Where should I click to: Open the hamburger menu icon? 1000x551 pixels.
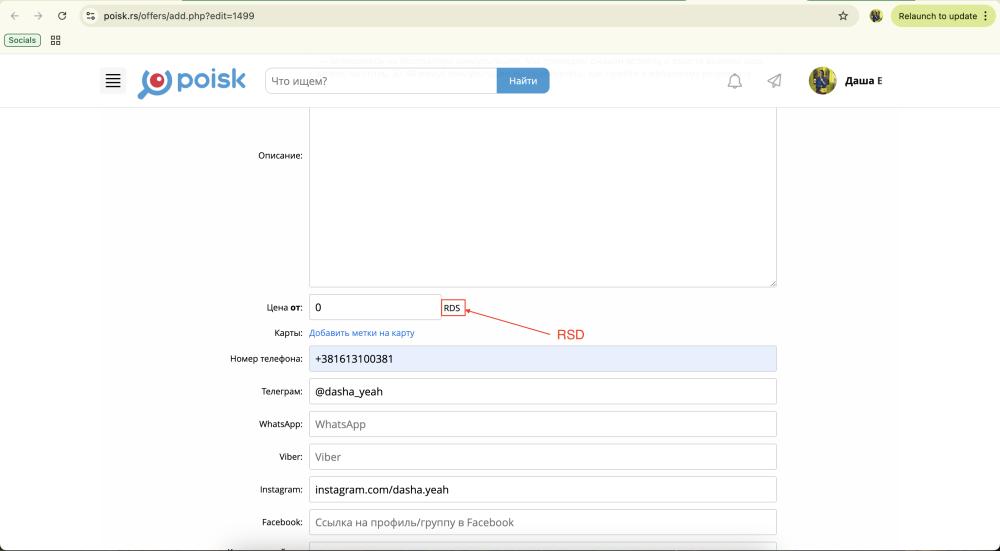coord(113,81)
